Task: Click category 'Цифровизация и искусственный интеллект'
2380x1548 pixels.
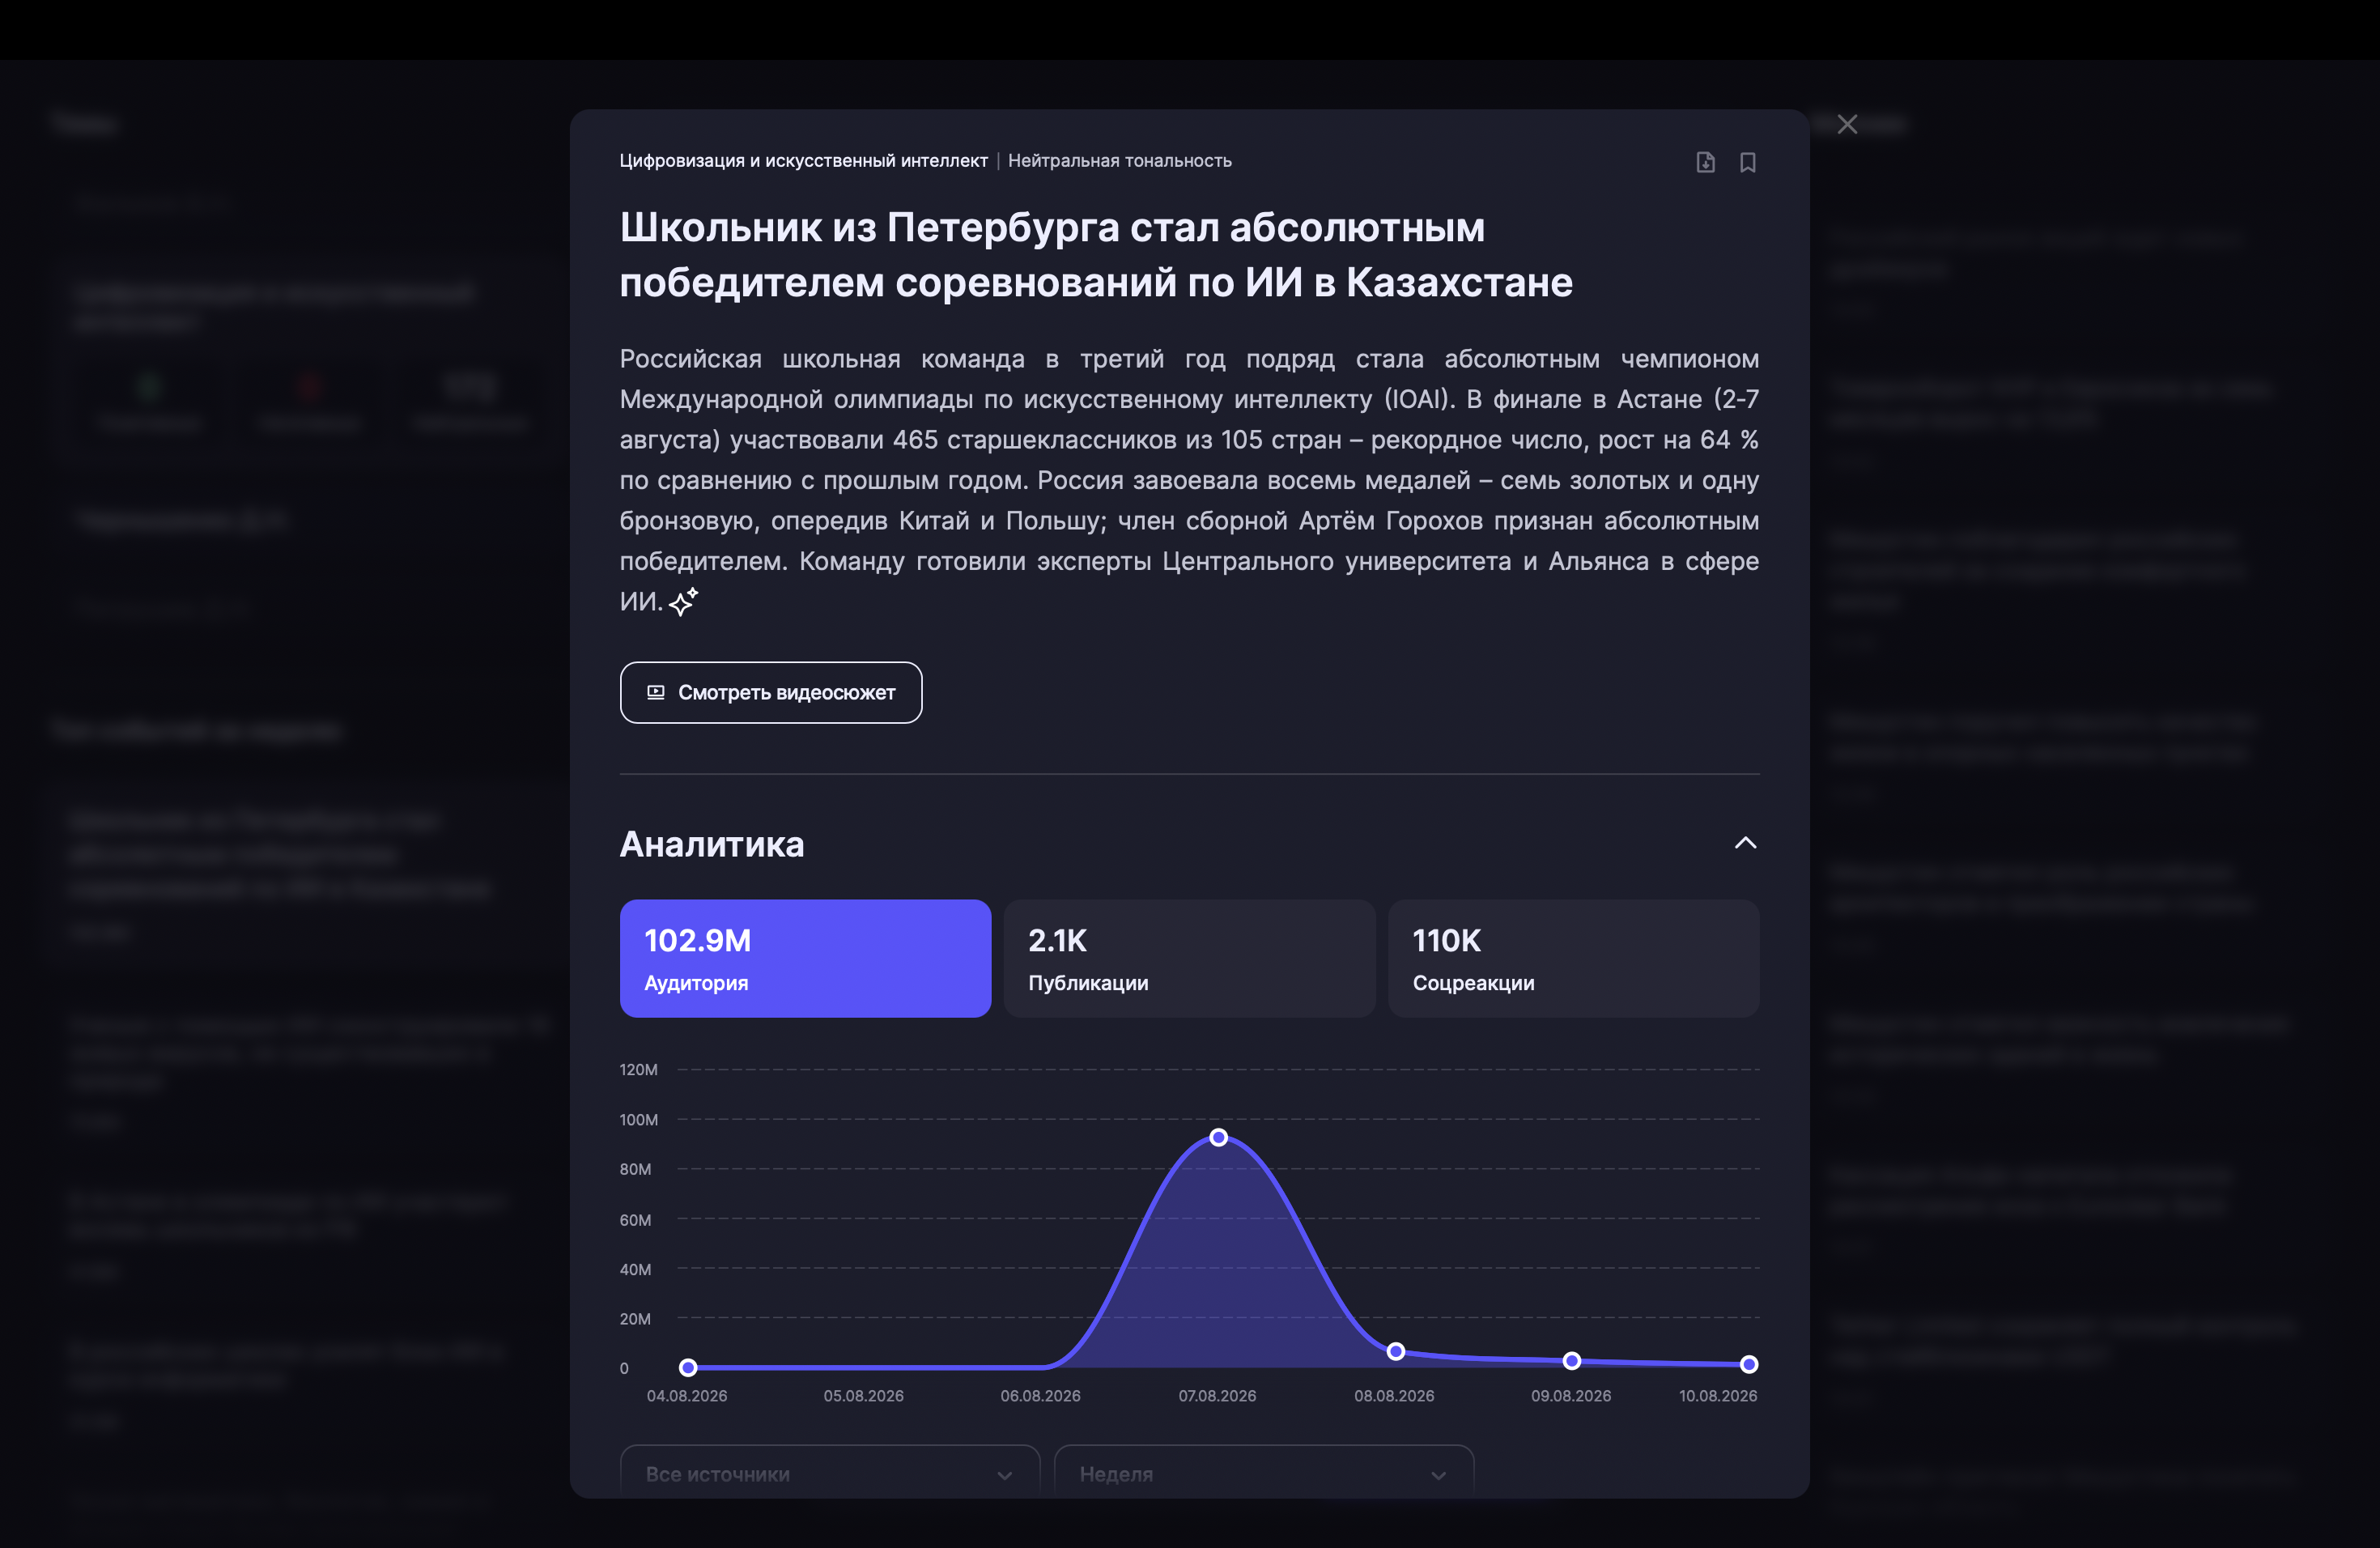Action: click(803, 161)
